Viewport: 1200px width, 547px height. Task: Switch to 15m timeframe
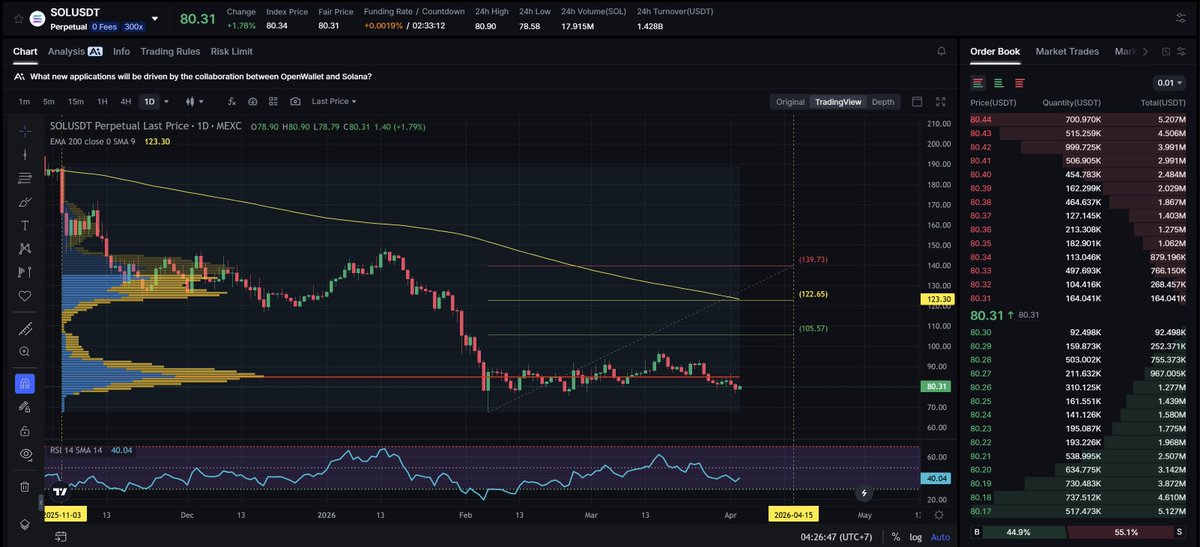(75, 101)
